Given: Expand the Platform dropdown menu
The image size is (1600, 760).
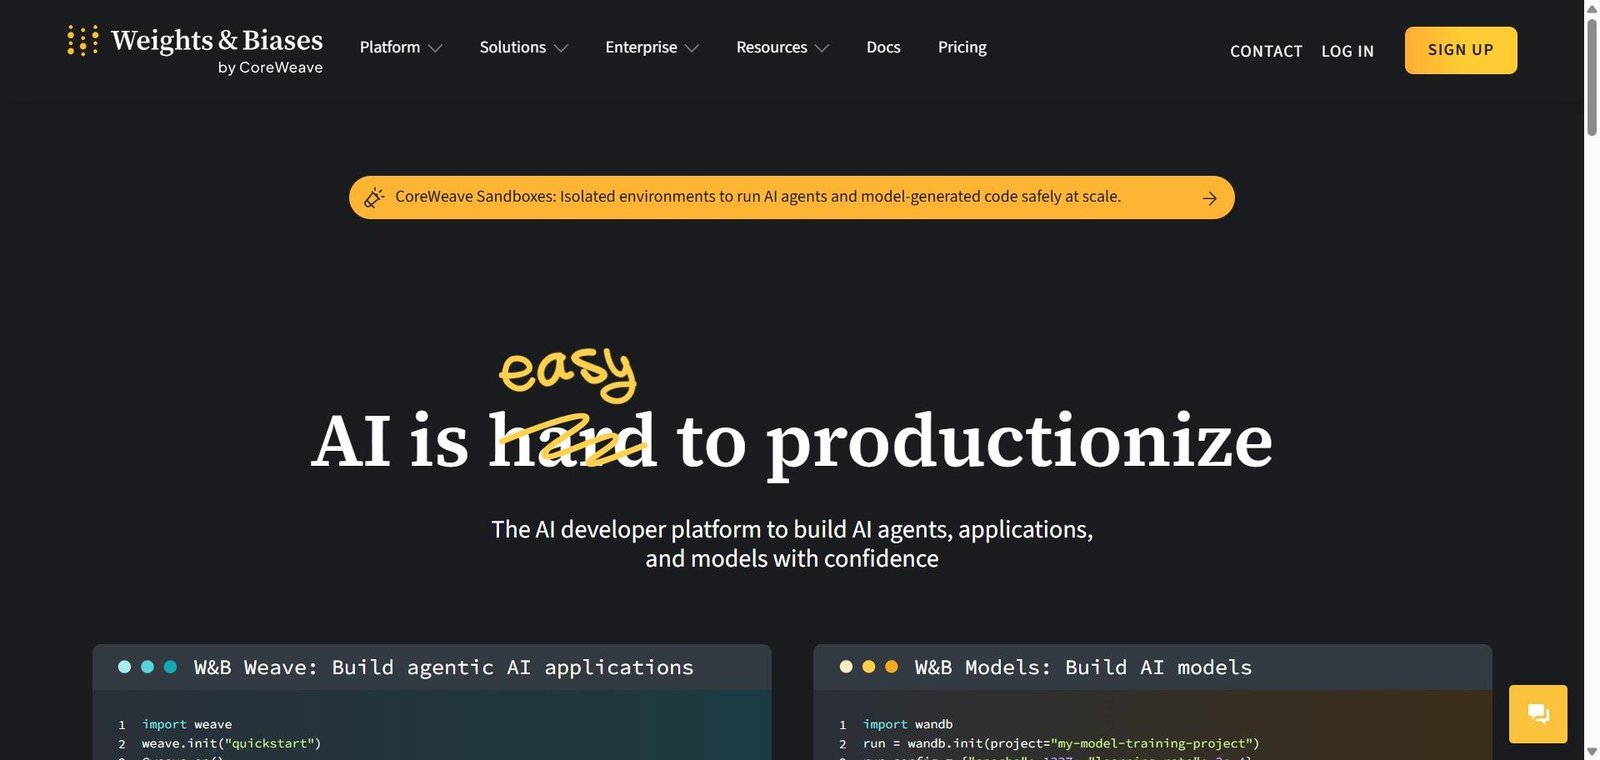Looking at the screenshot, I should [x=401, y=47].
